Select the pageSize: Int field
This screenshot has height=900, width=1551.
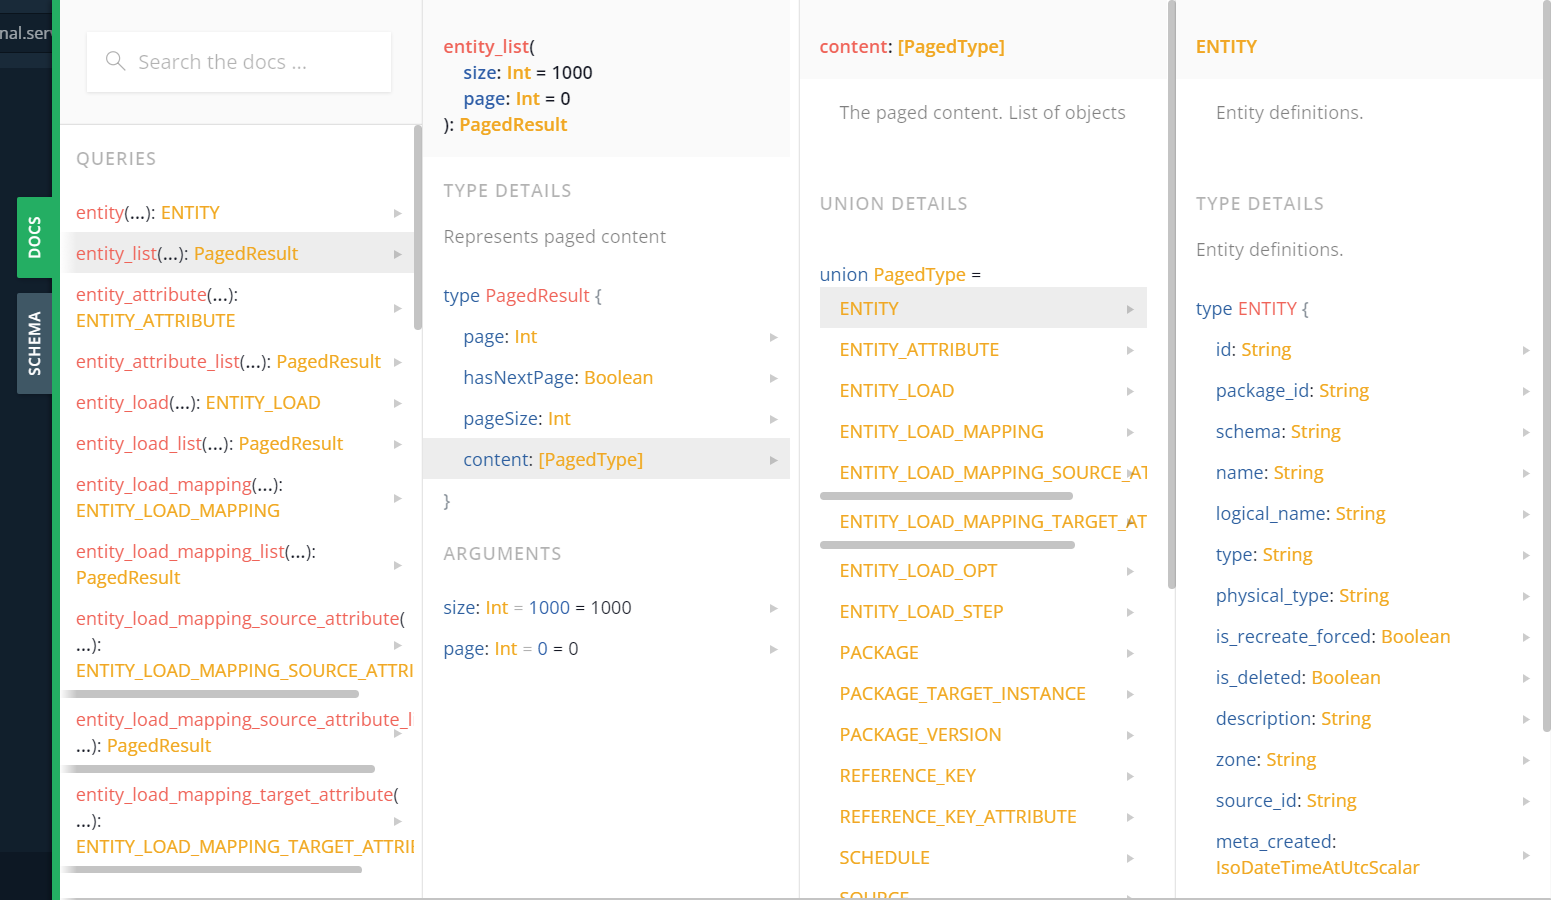coord(516,419)
